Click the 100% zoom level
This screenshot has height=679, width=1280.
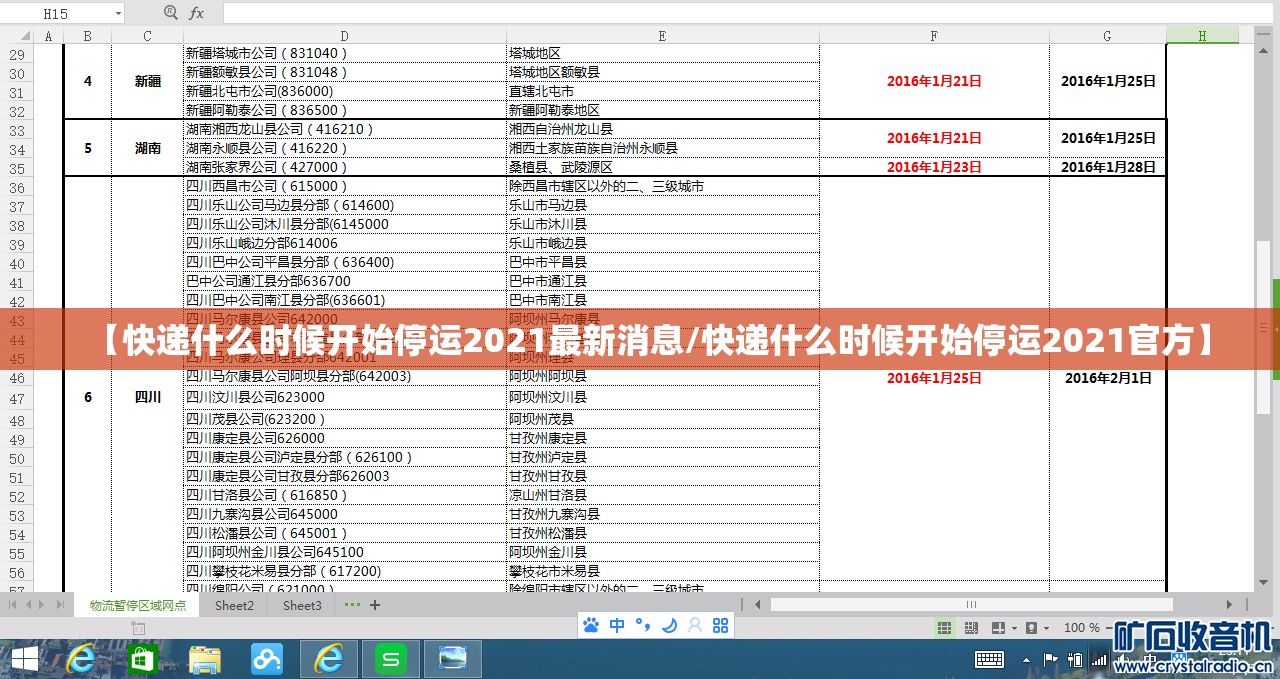tap(1081, 628)
